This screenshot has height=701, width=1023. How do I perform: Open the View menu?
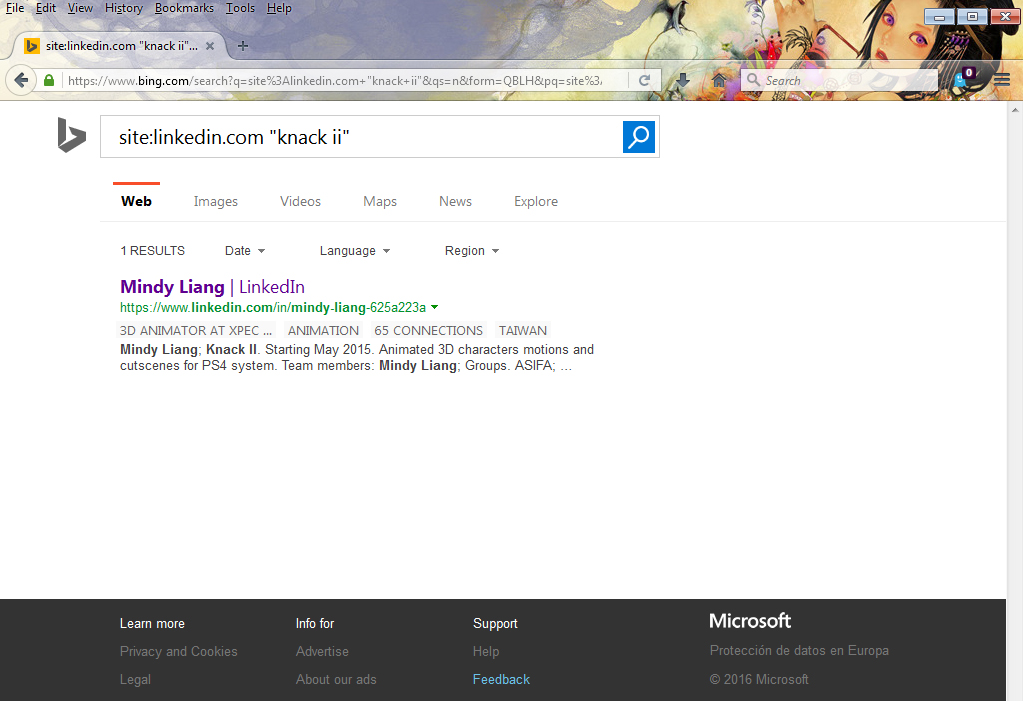pyautogui.click(x=80, y=8)
